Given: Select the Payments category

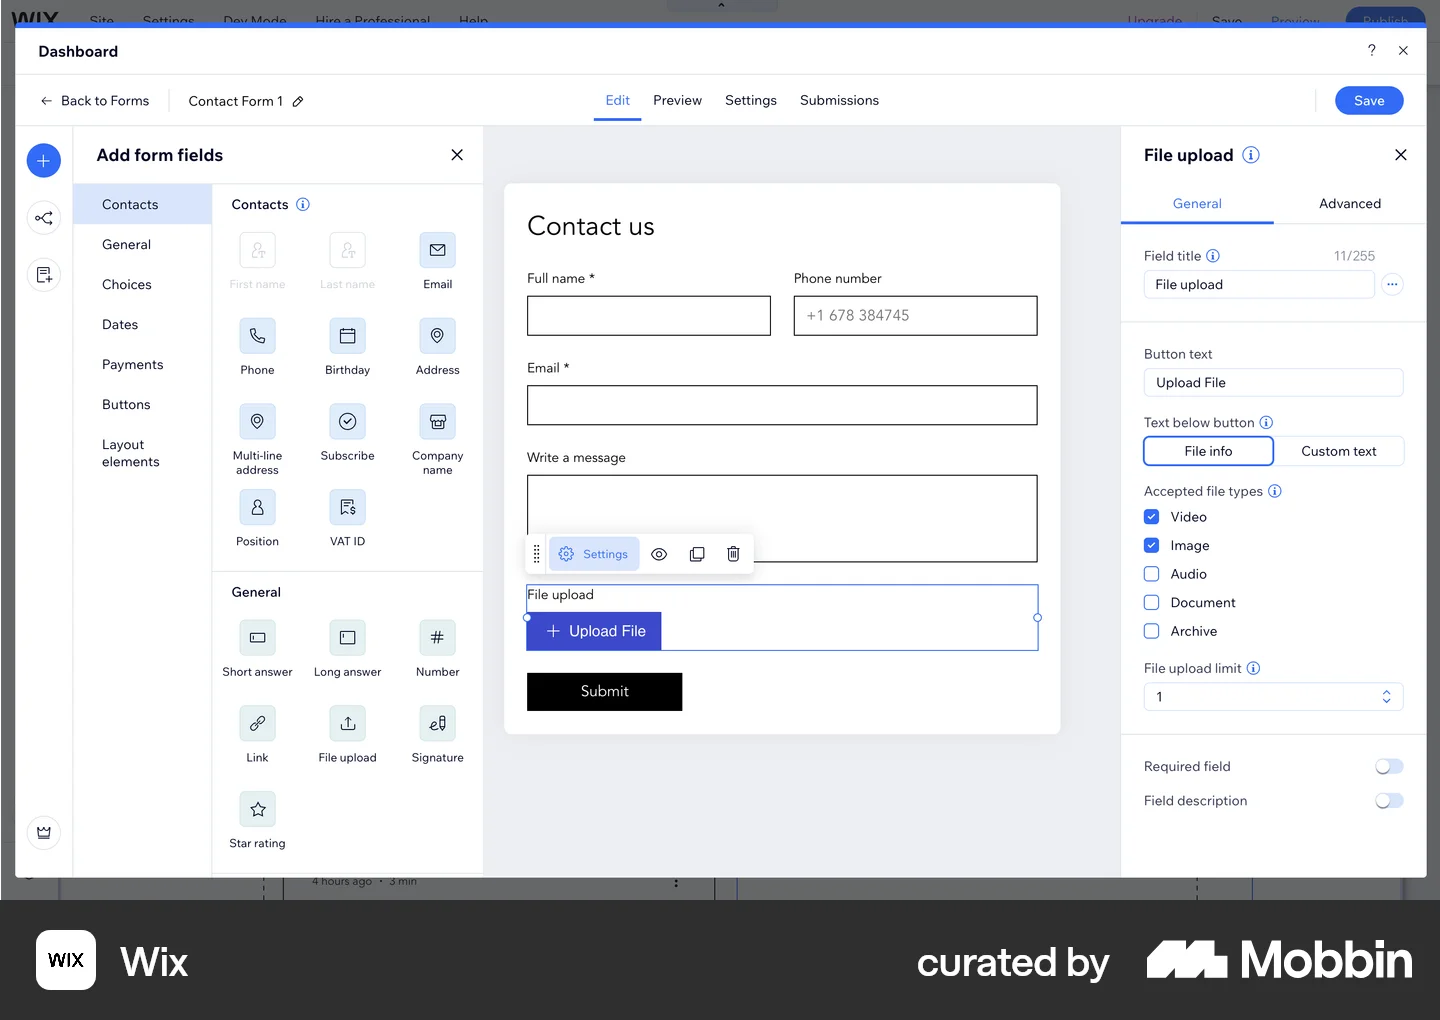Looking at the screenshot, I should coord(142,365).
